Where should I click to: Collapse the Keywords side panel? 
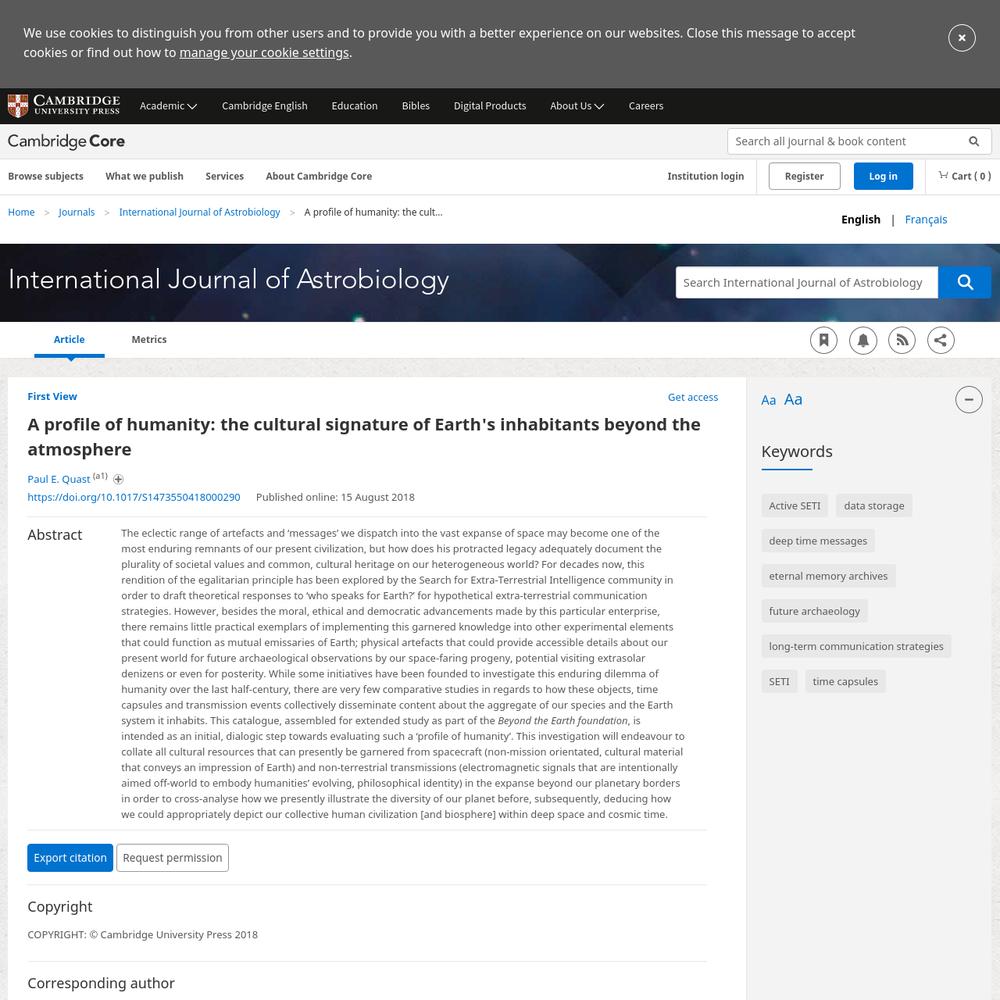[969, 399]
